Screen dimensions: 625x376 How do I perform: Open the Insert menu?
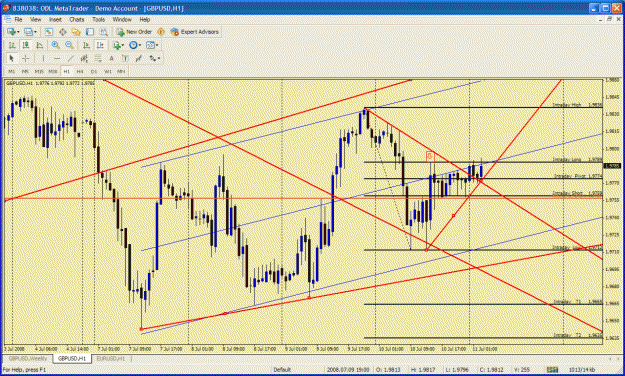(x=55, y=19)
